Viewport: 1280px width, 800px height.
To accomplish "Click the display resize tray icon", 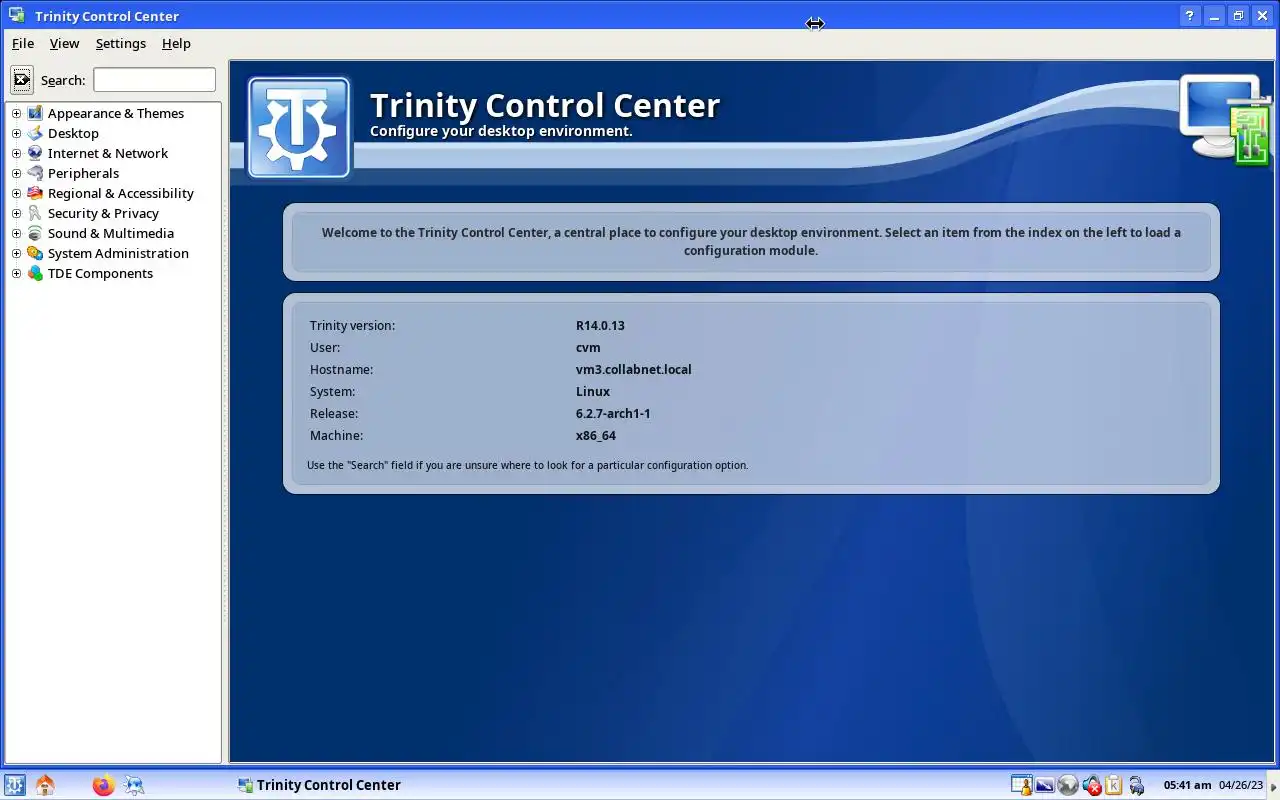I will pyautogui.click(x=1045, y=785).
